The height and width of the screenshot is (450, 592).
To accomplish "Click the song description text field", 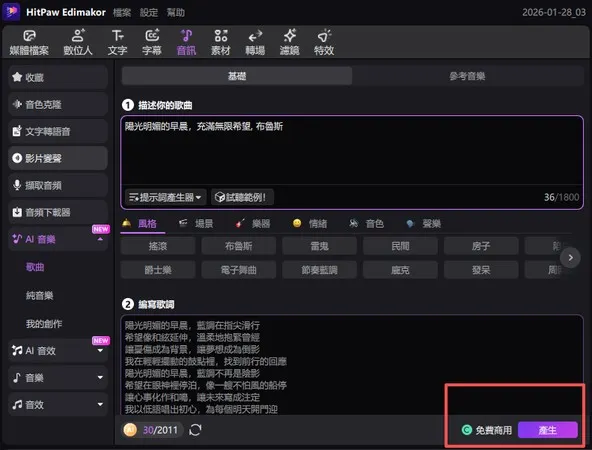I will tap(352, 150).
